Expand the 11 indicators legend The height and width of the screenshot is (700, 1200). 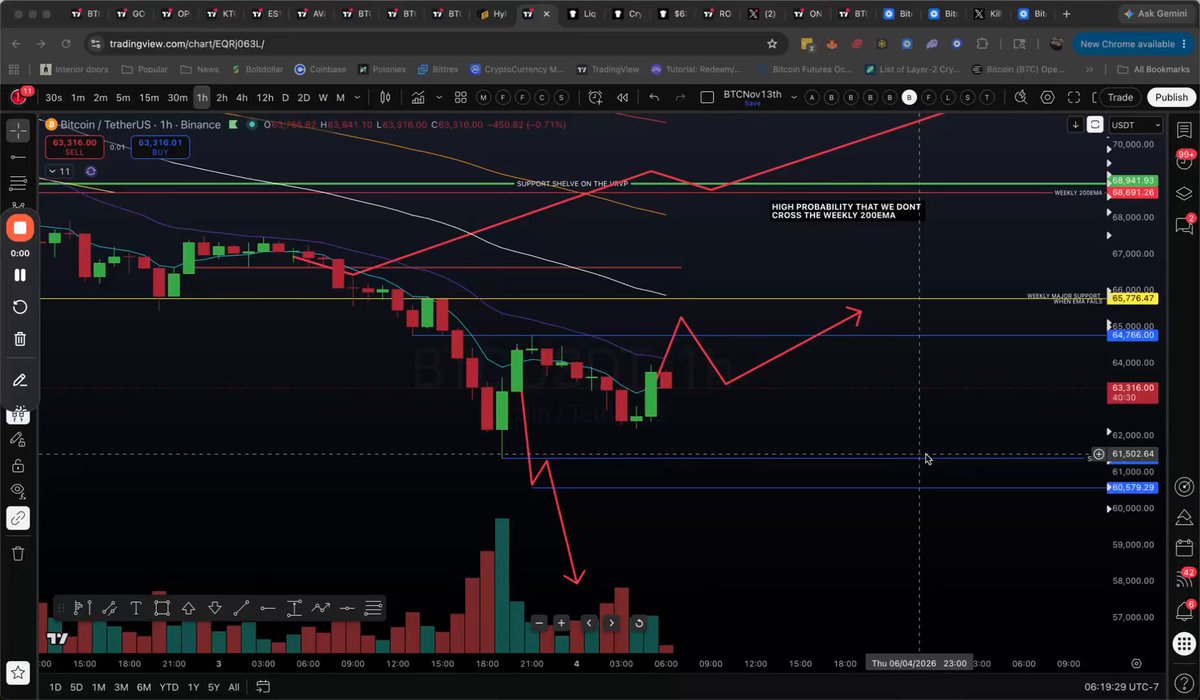tap(59, 171)
